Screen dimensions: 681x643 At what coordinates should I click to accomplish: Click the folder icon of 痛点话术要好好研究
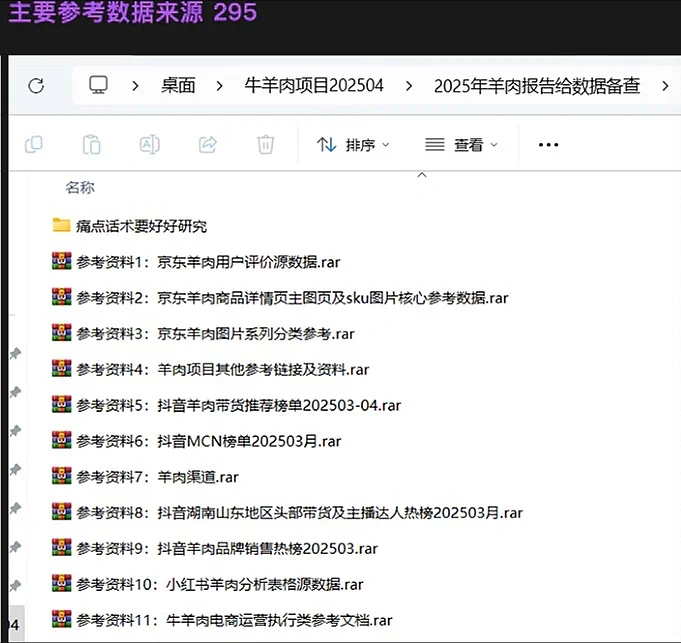(x=61, y=225)
